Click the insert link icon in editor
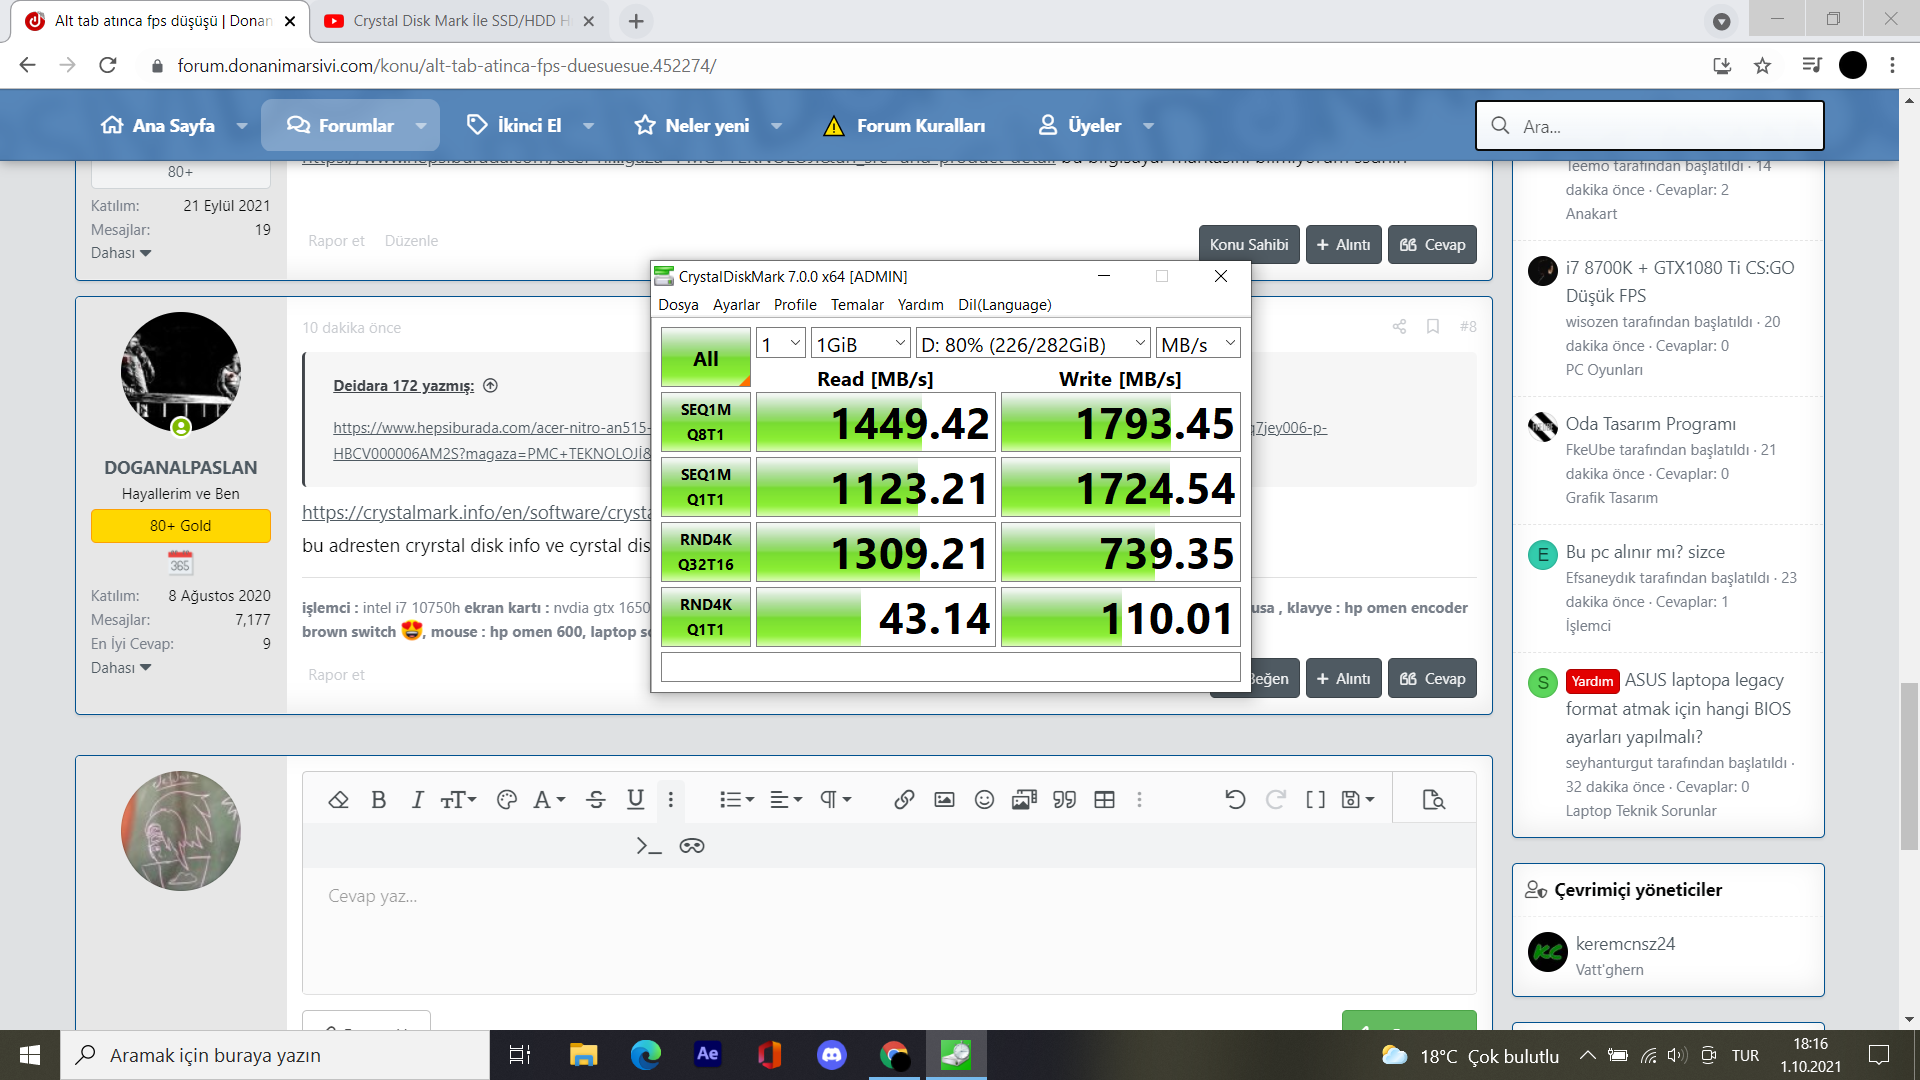Image resolution: width=1920 pixels, height=1080 pixels. point(904,800)
